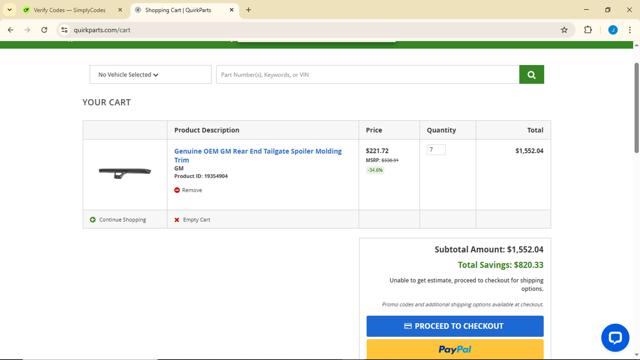
Task: View site information icon in address bar
Action: click(64, 30)
